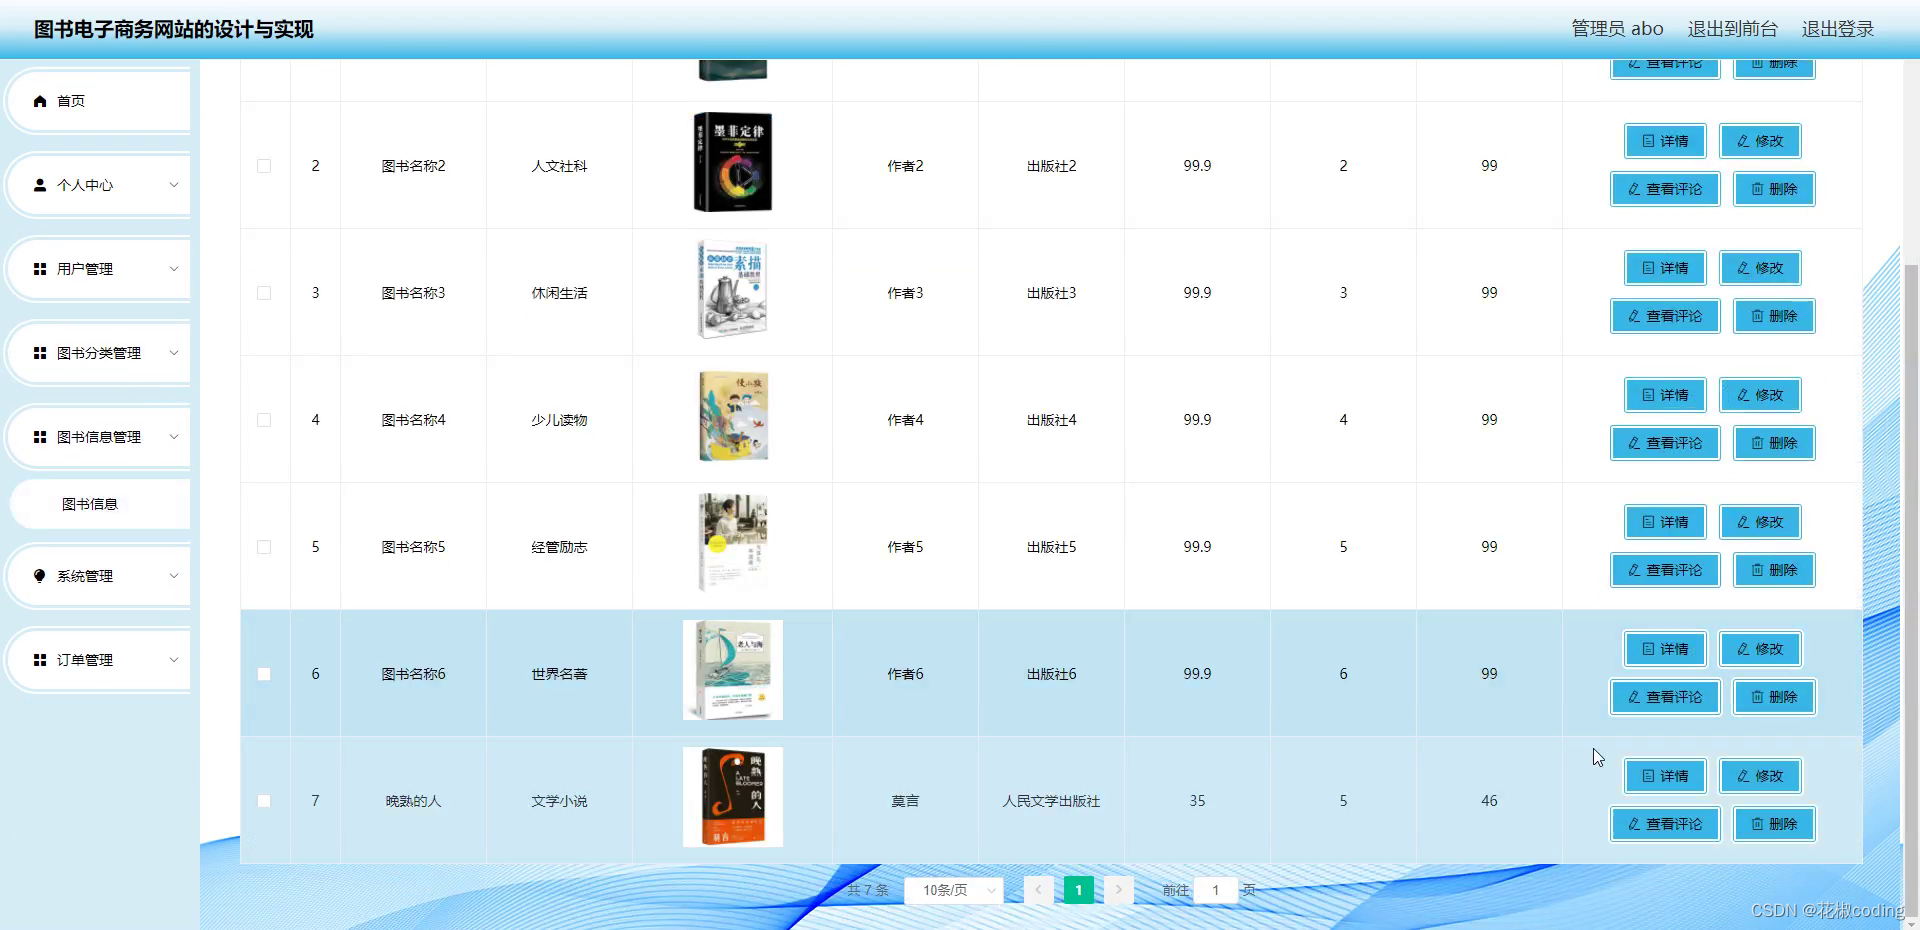Click 修改 button for 图书名称2
Viewport: 1920px width, 930px height.
[x=1760, y=141]
